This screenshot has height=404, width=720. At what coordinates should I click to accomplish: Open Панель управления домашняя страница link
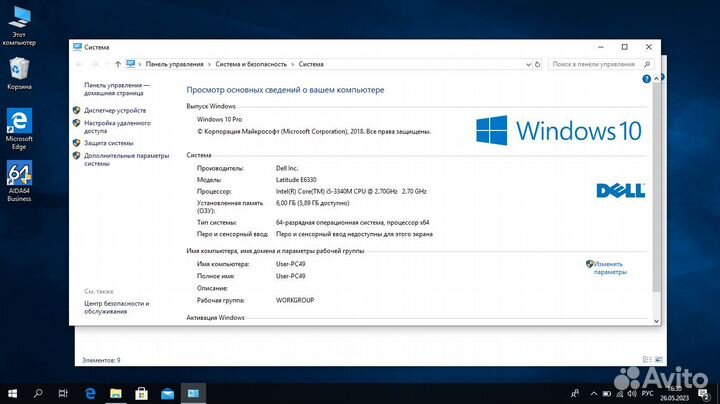117,89
